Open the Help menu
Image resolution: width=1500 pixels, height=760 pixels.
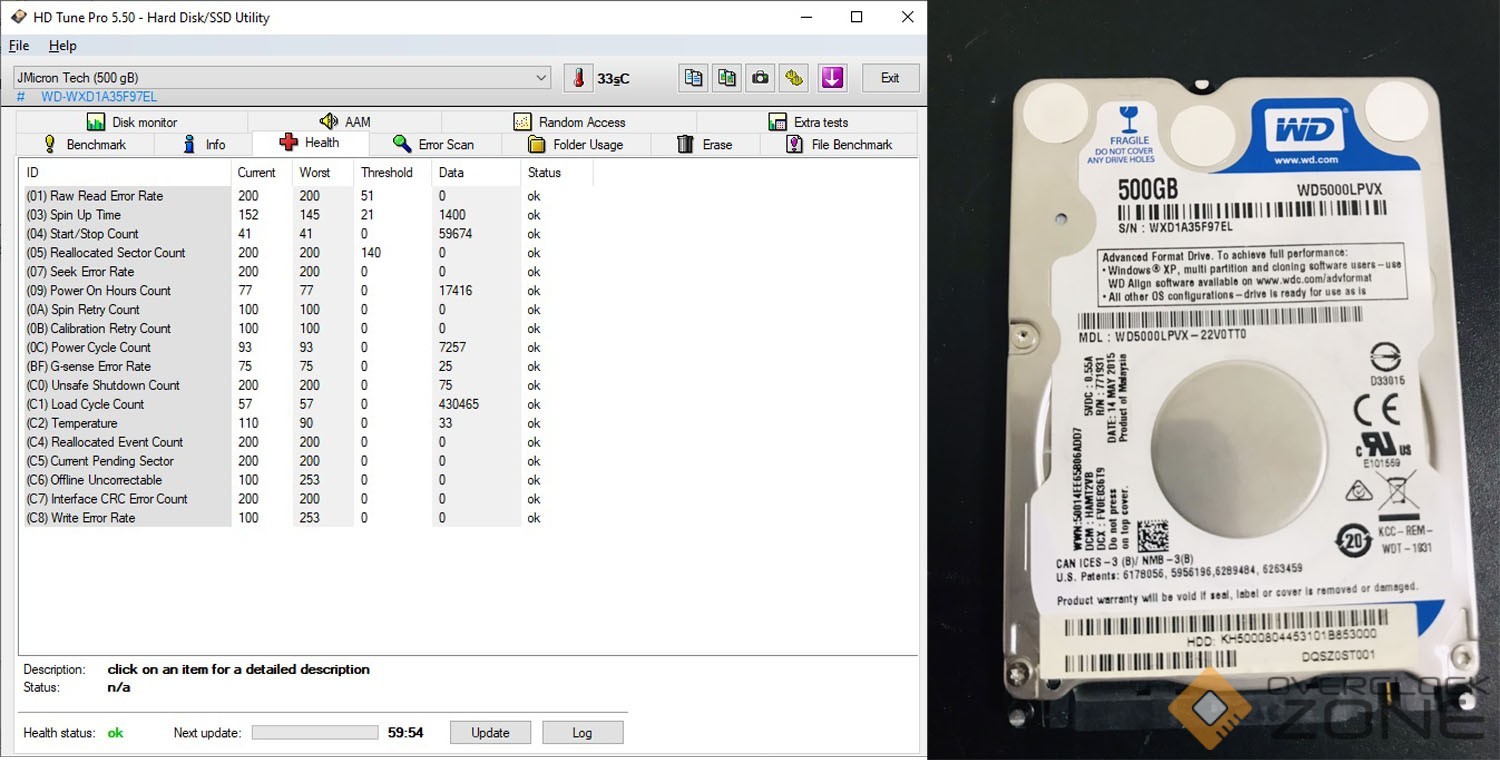click(x=62, y=46)
